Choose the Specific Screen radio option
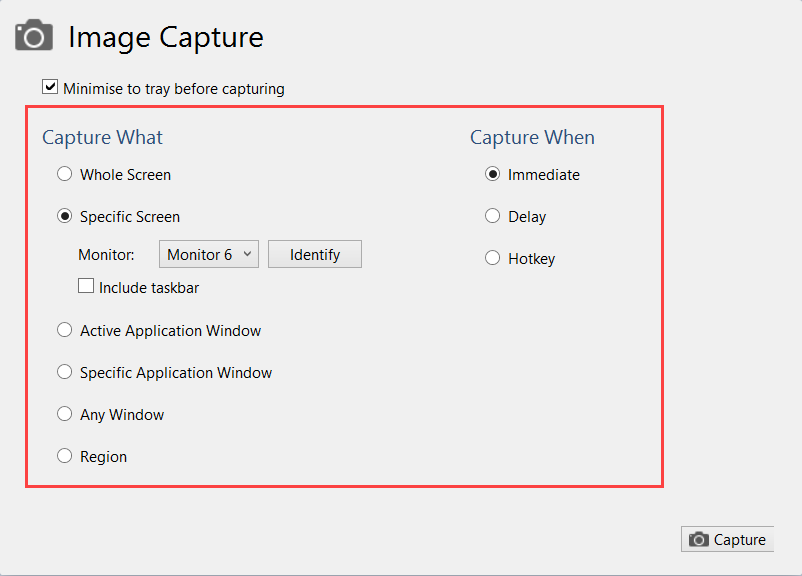Viewport: 802px width, 576px height. click(65, 216)
